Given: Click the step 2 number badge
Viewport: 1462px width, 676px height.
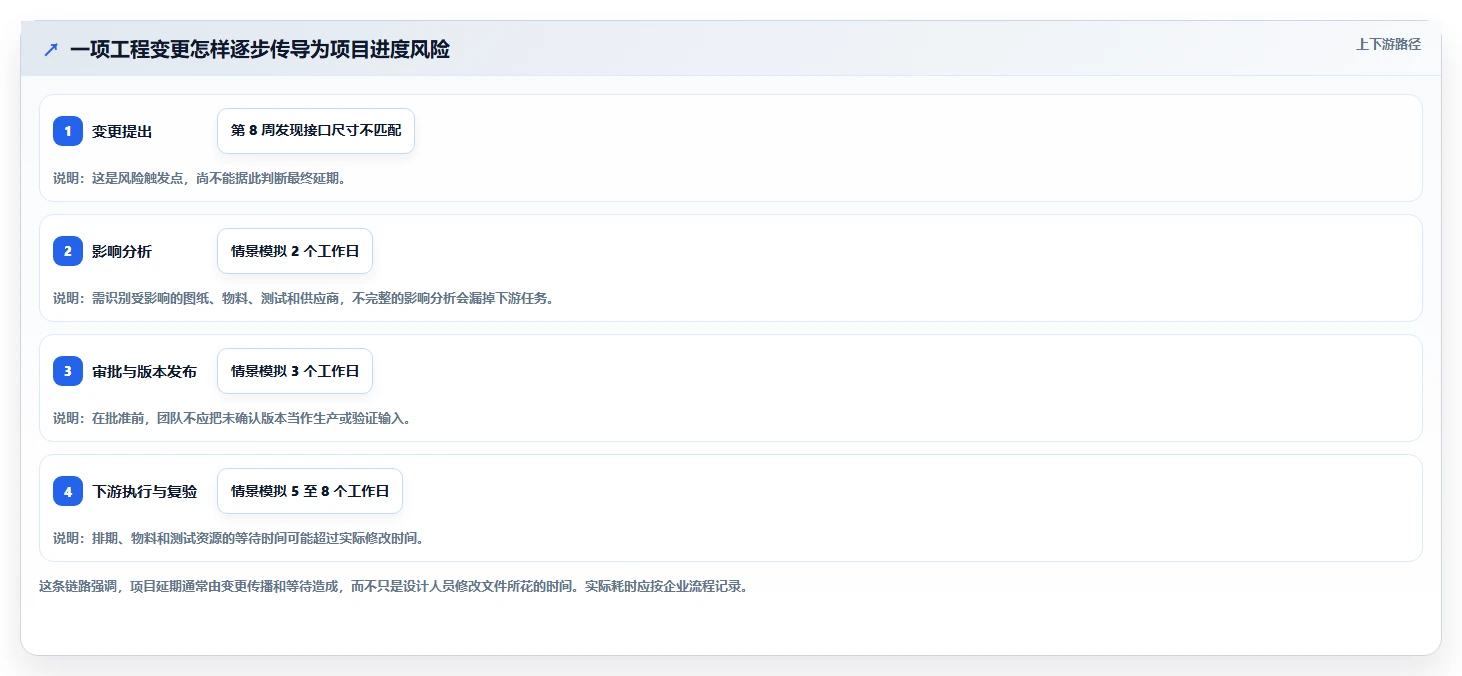Looking at the screenshot, I should coord(68,251).
